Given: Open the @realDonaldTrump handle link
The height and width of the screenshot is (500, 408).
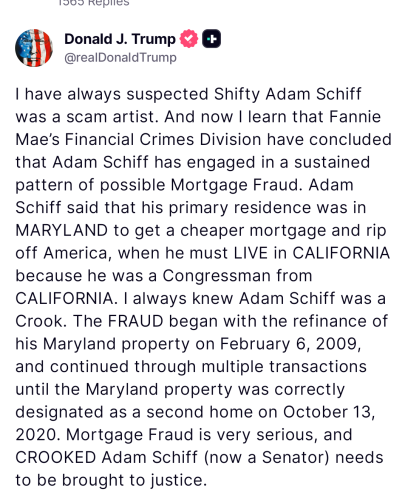Looking at the screenshot, I should point(120,57).
